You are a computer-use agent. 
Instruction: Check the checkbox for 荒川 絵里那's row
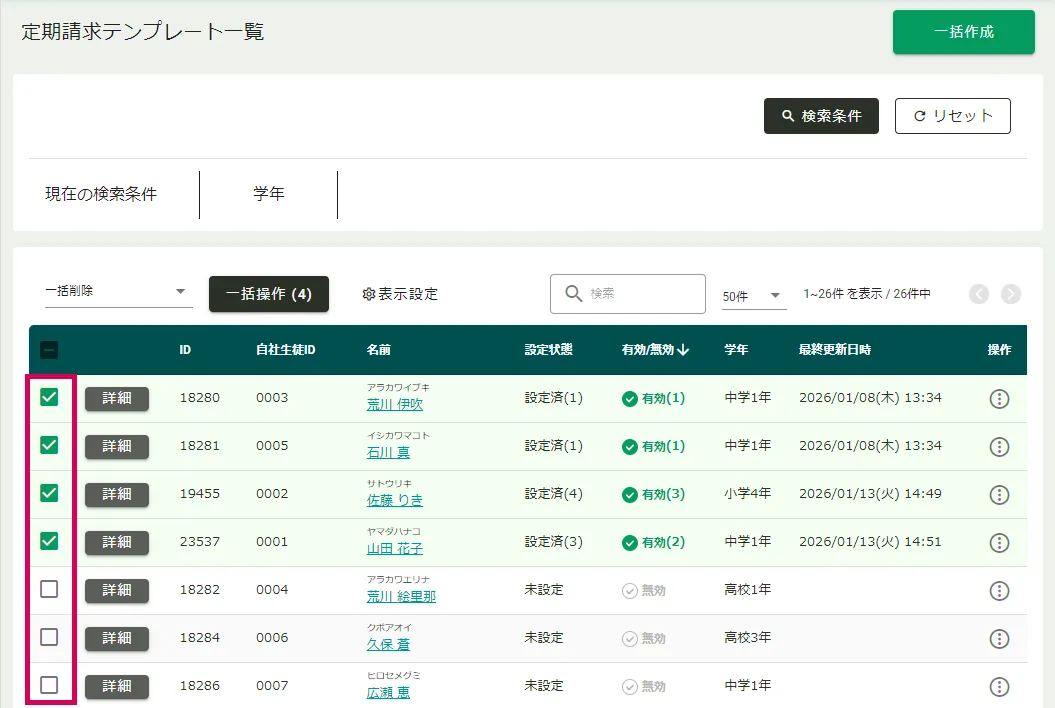(49, 589)
